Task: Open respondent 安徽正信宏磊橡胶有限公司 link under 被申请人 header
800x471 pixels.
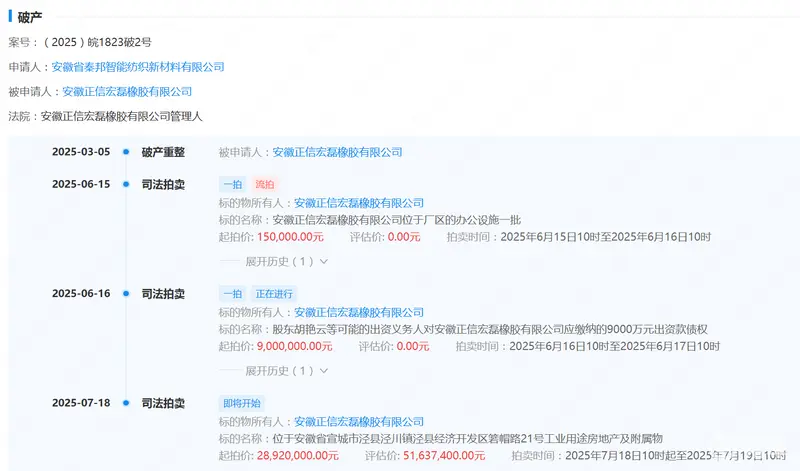Action: coord(127,92)
